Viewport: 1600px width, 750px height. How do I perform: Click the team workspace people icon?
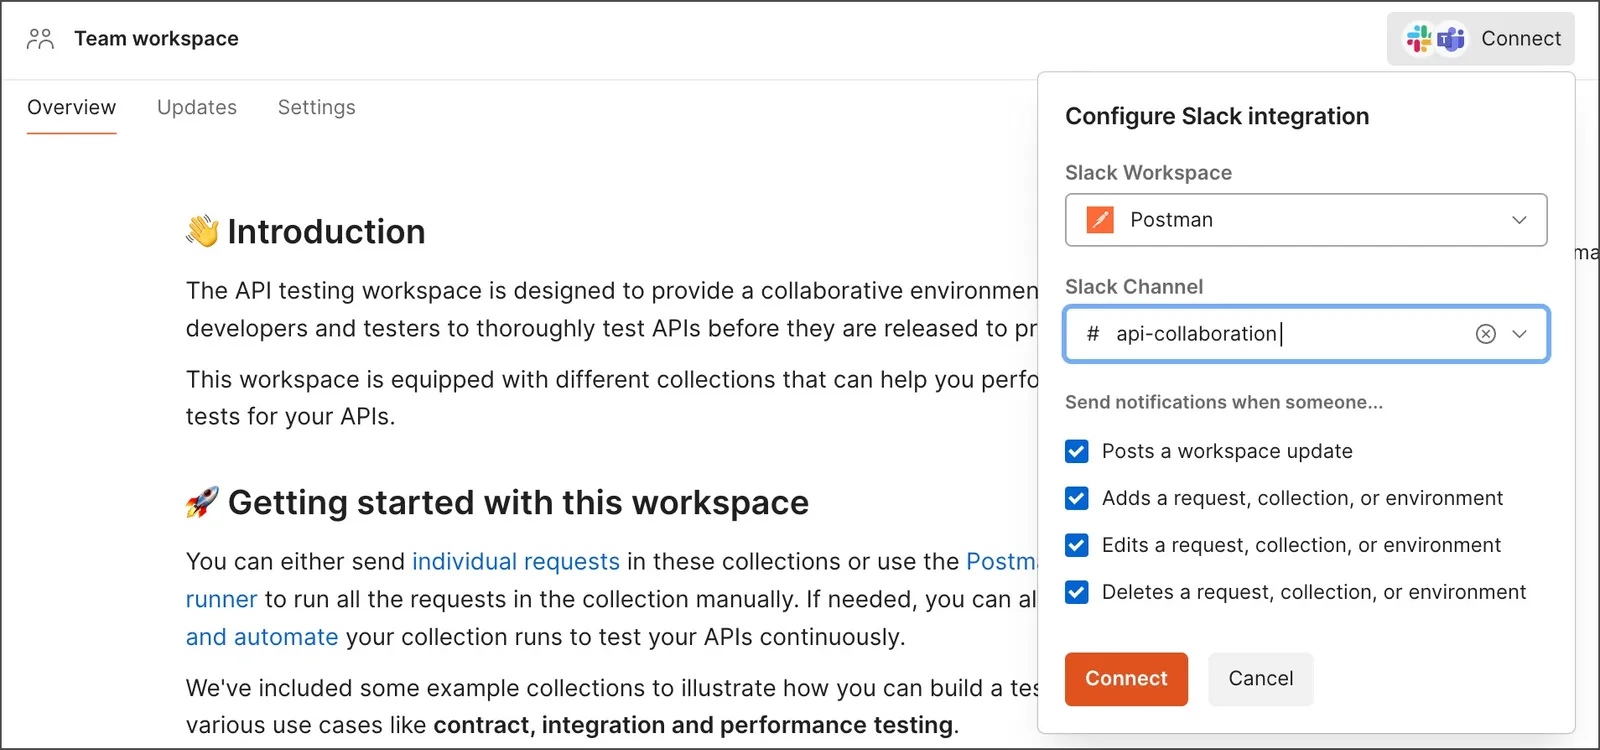40,39
